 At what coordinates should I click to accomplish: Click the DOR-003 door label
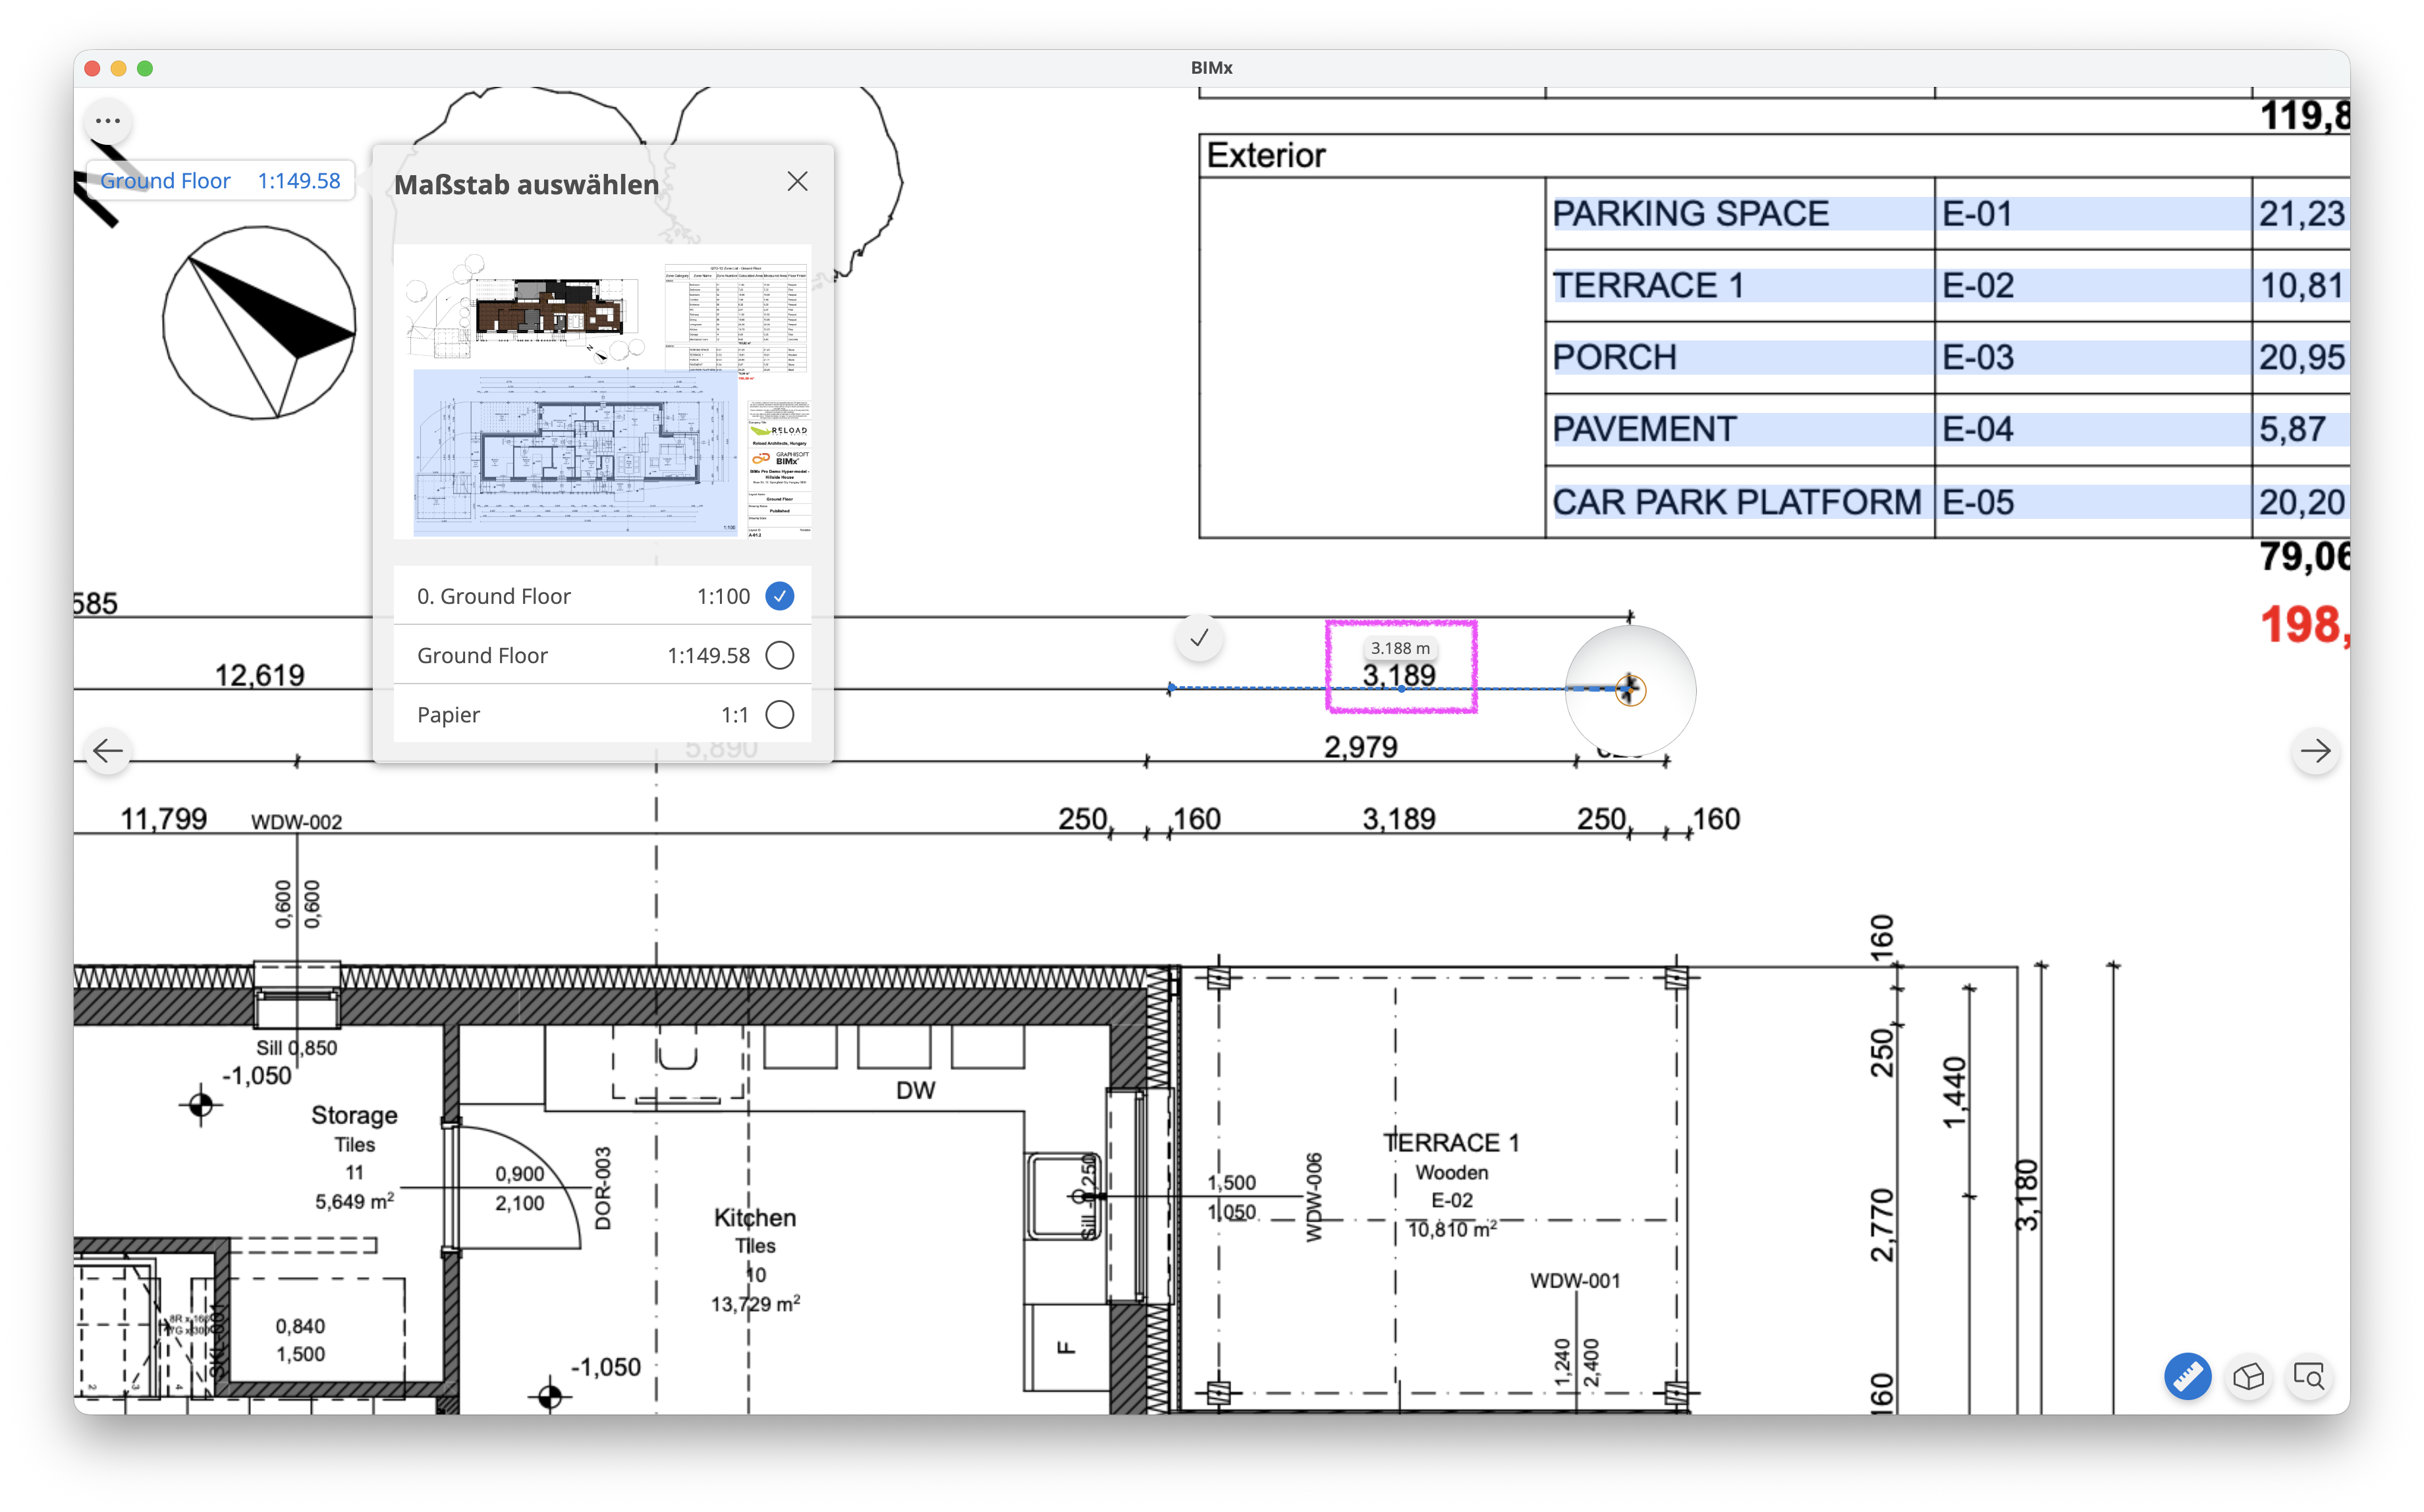pos(602,1188)
